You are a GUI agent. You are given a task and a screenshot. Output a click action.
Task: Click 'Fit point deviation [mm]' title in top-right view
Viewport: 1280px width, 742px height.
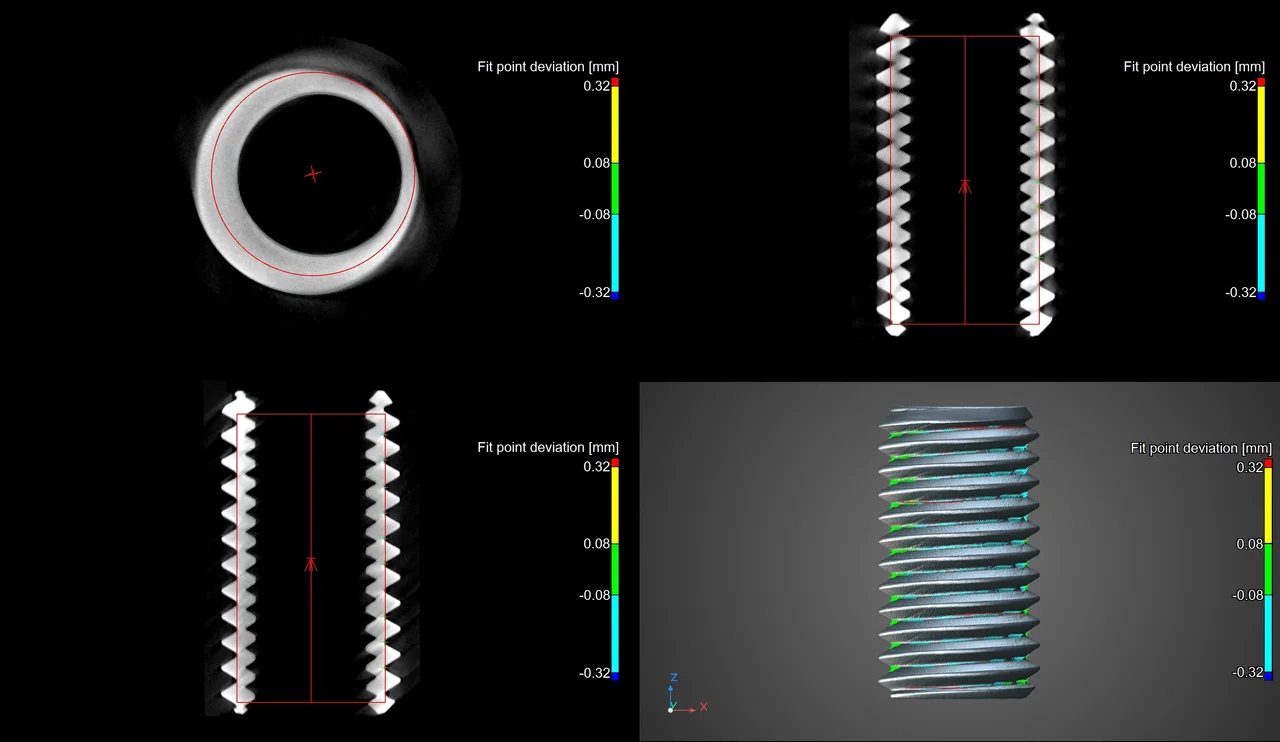(x=1194, y=67)
